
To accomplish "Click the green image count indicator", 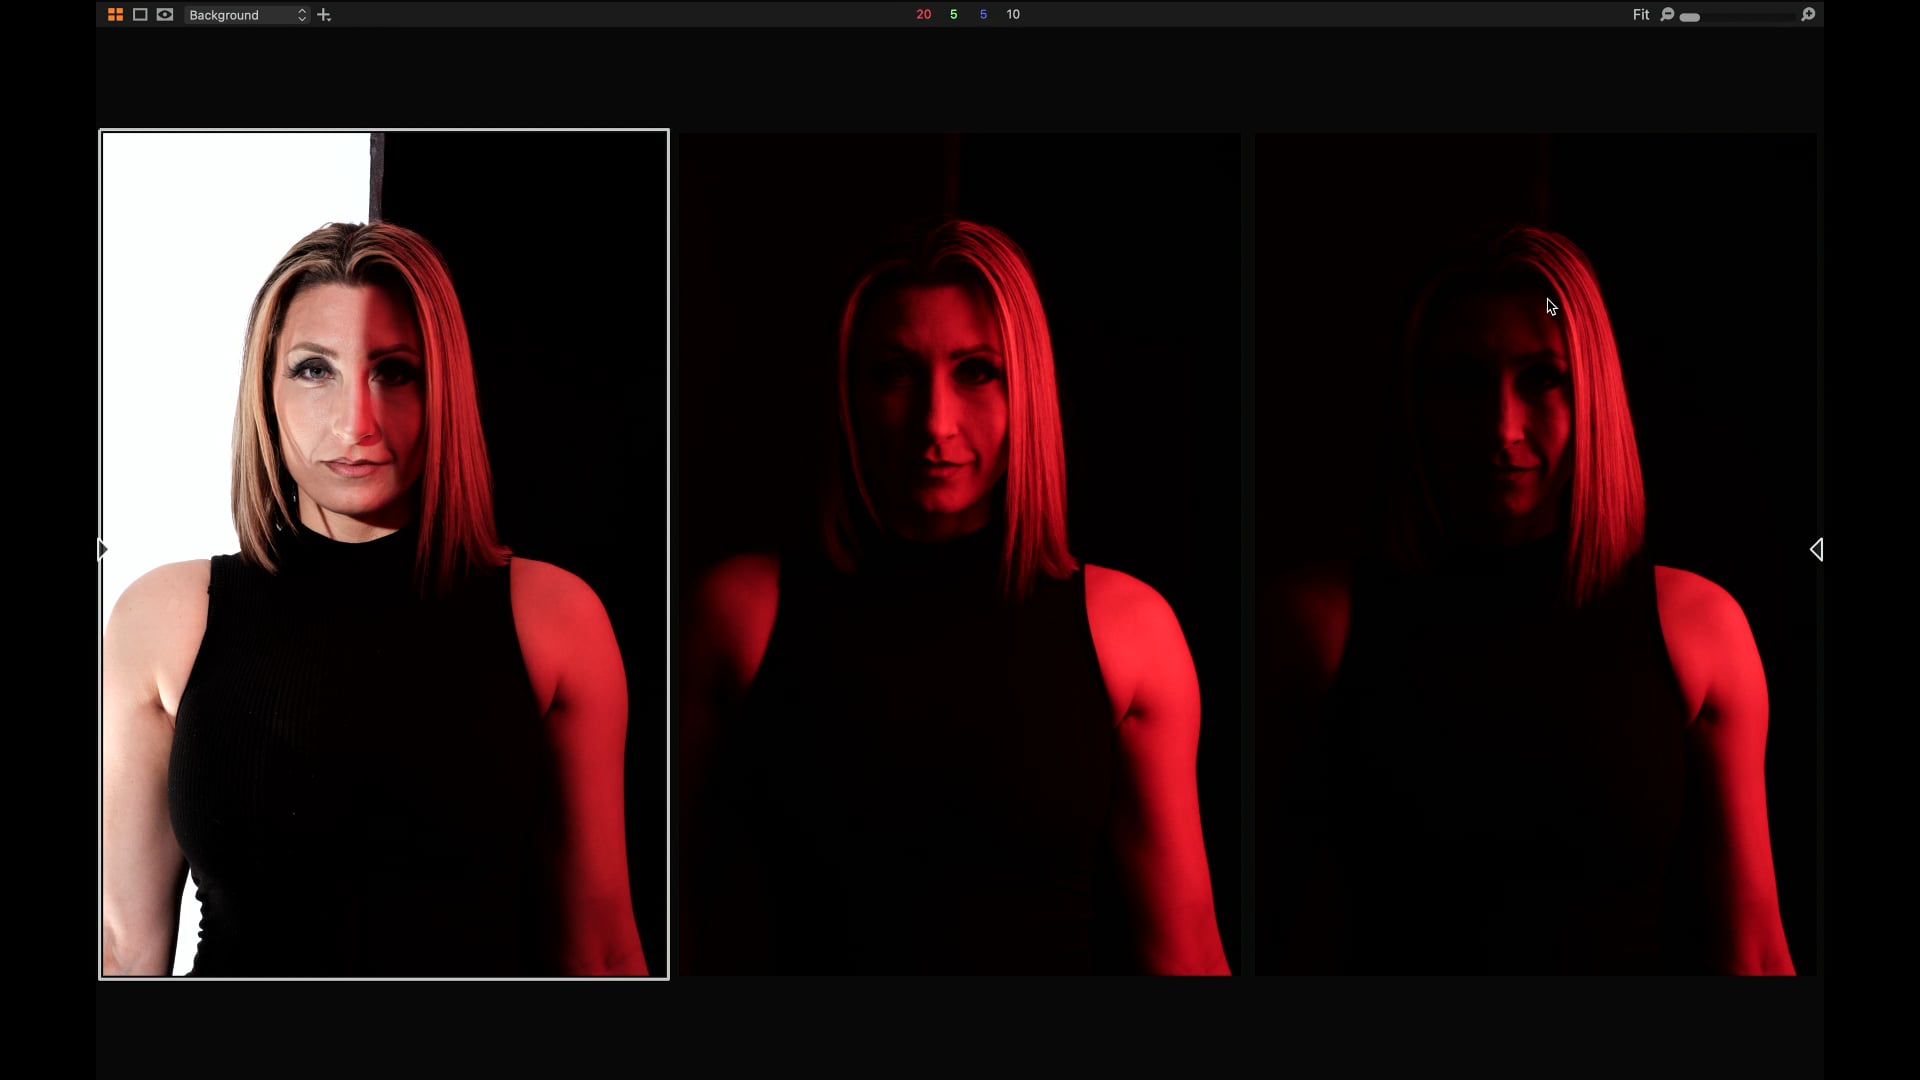I will (x=953, y=14).
